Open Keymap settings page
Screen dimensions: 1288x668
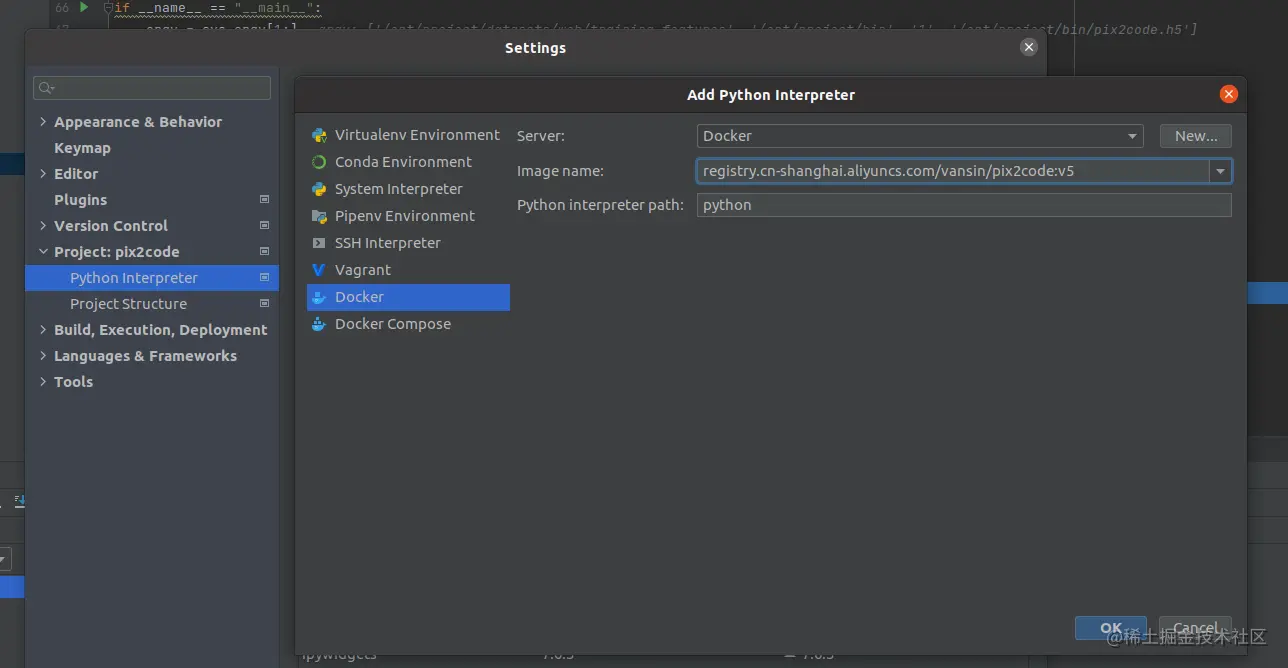pos(82,148)
